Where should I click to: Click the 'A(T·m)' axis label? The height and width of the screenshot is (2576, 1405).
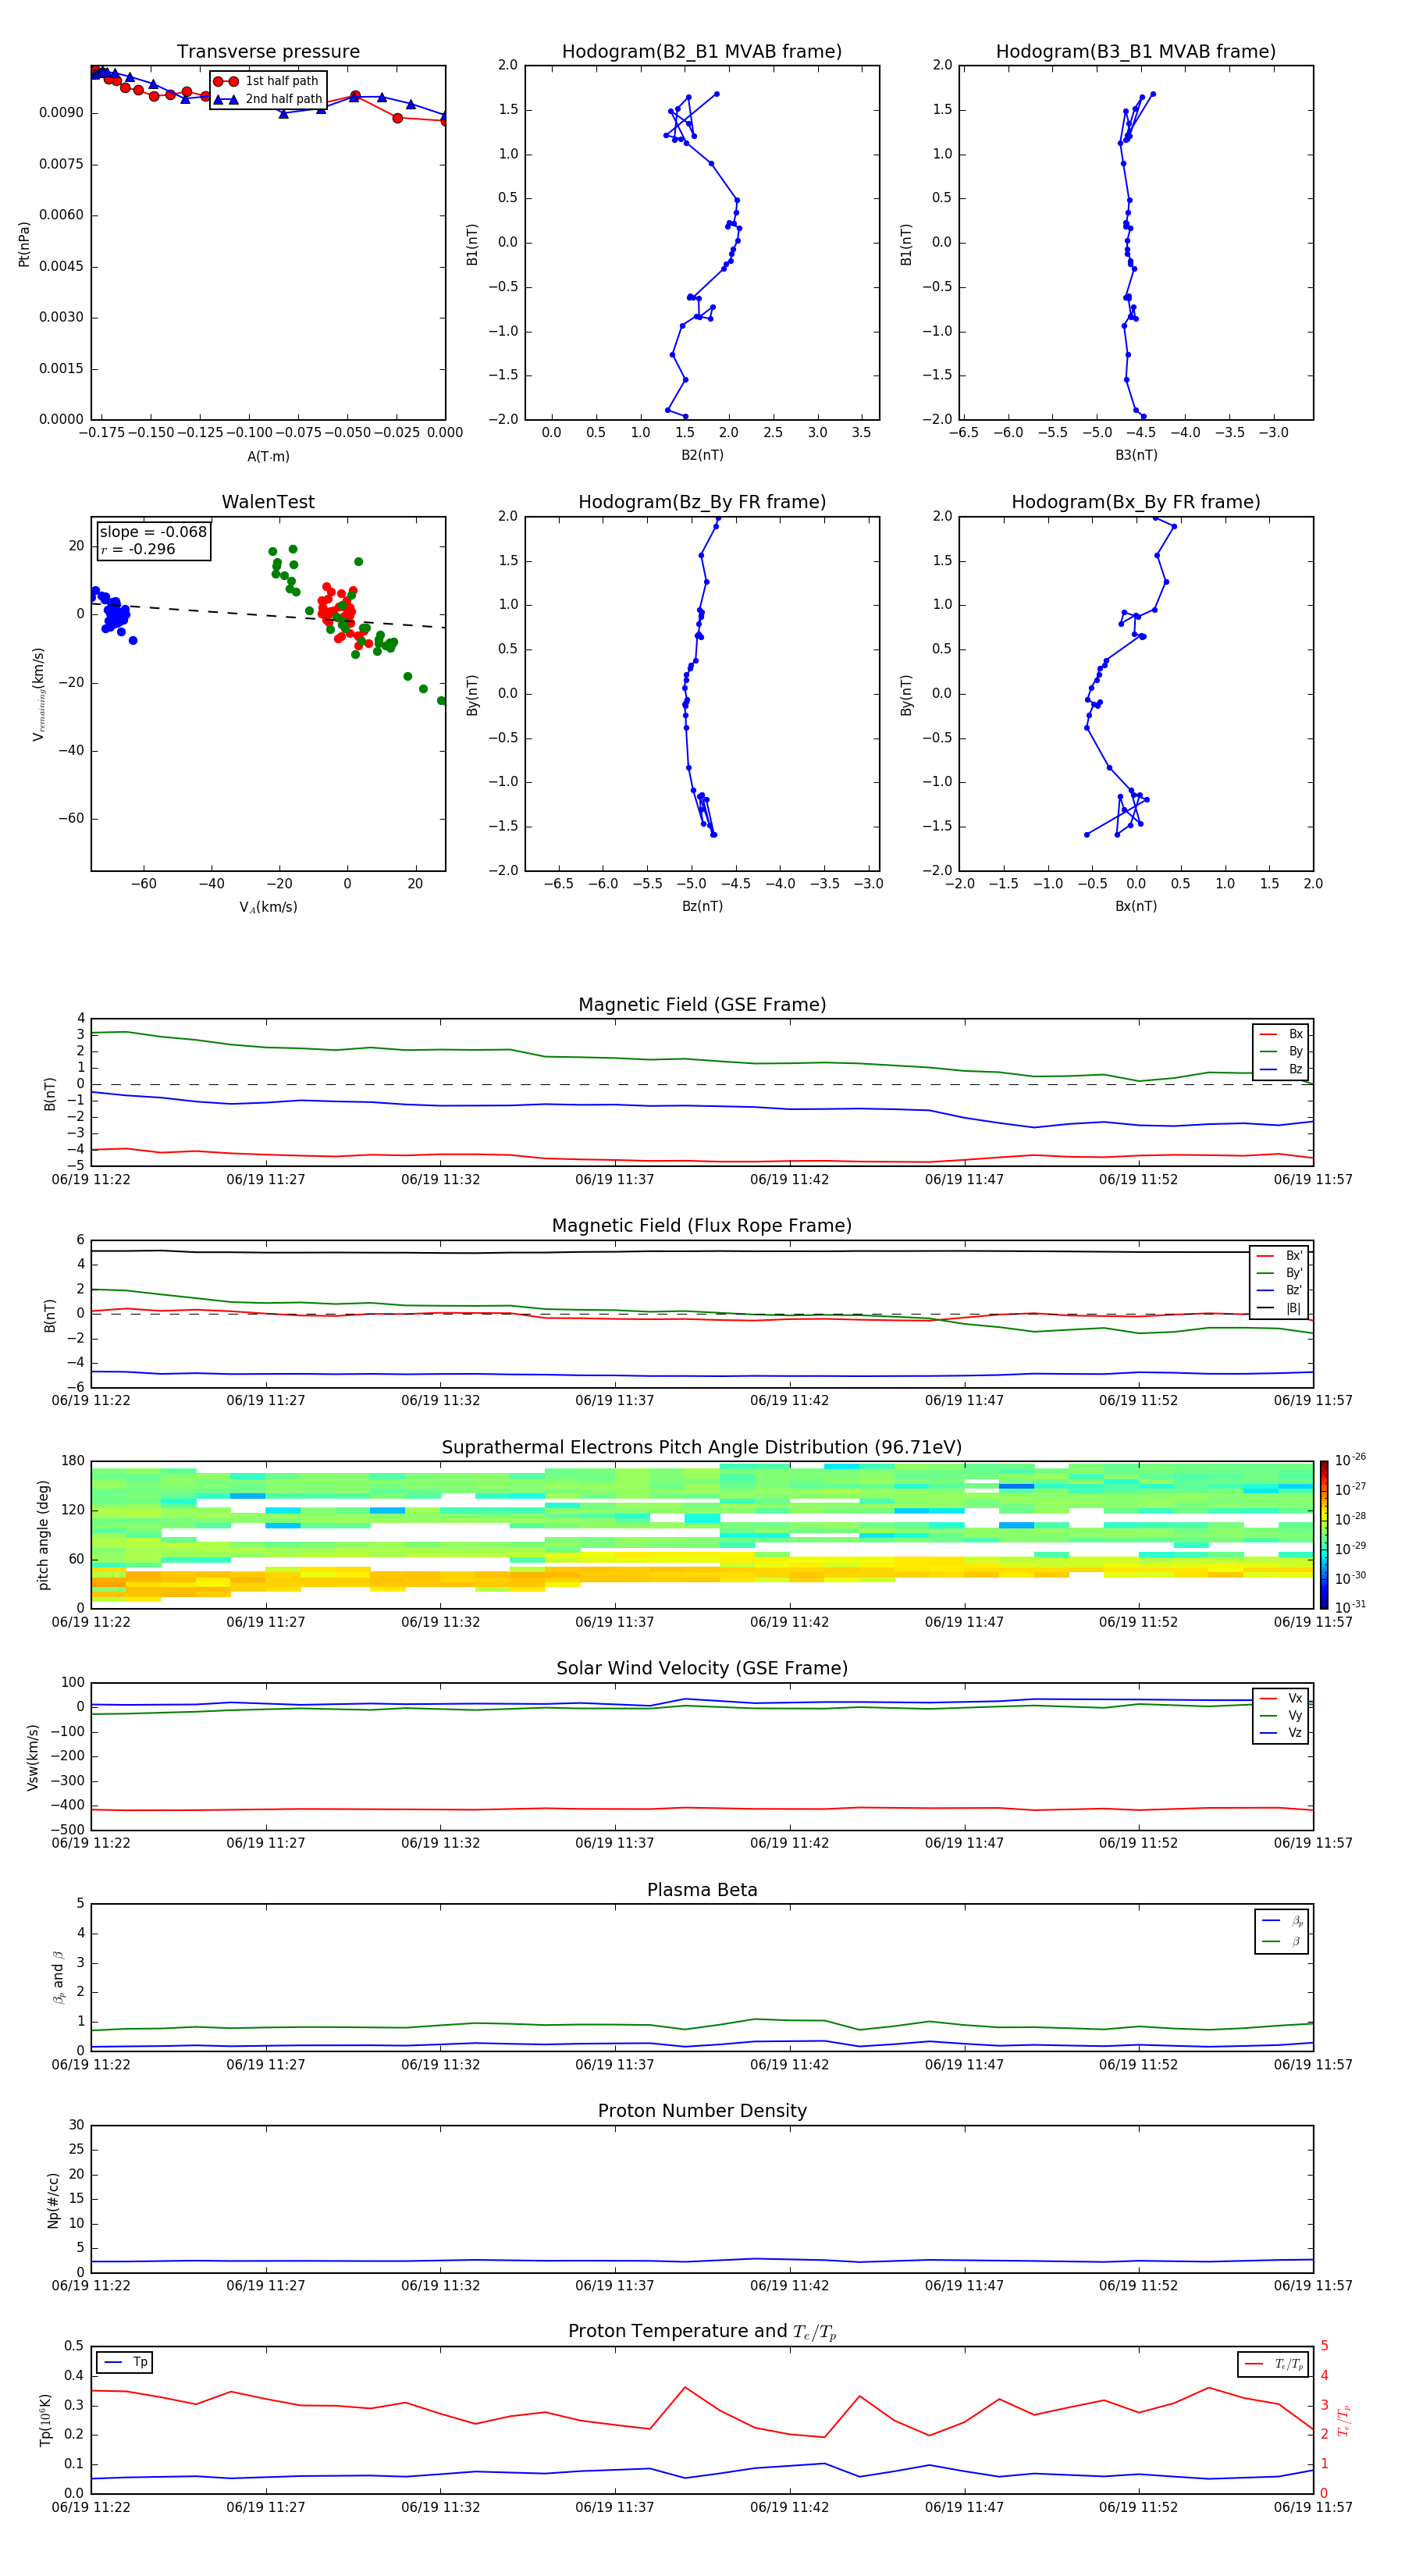268,457
